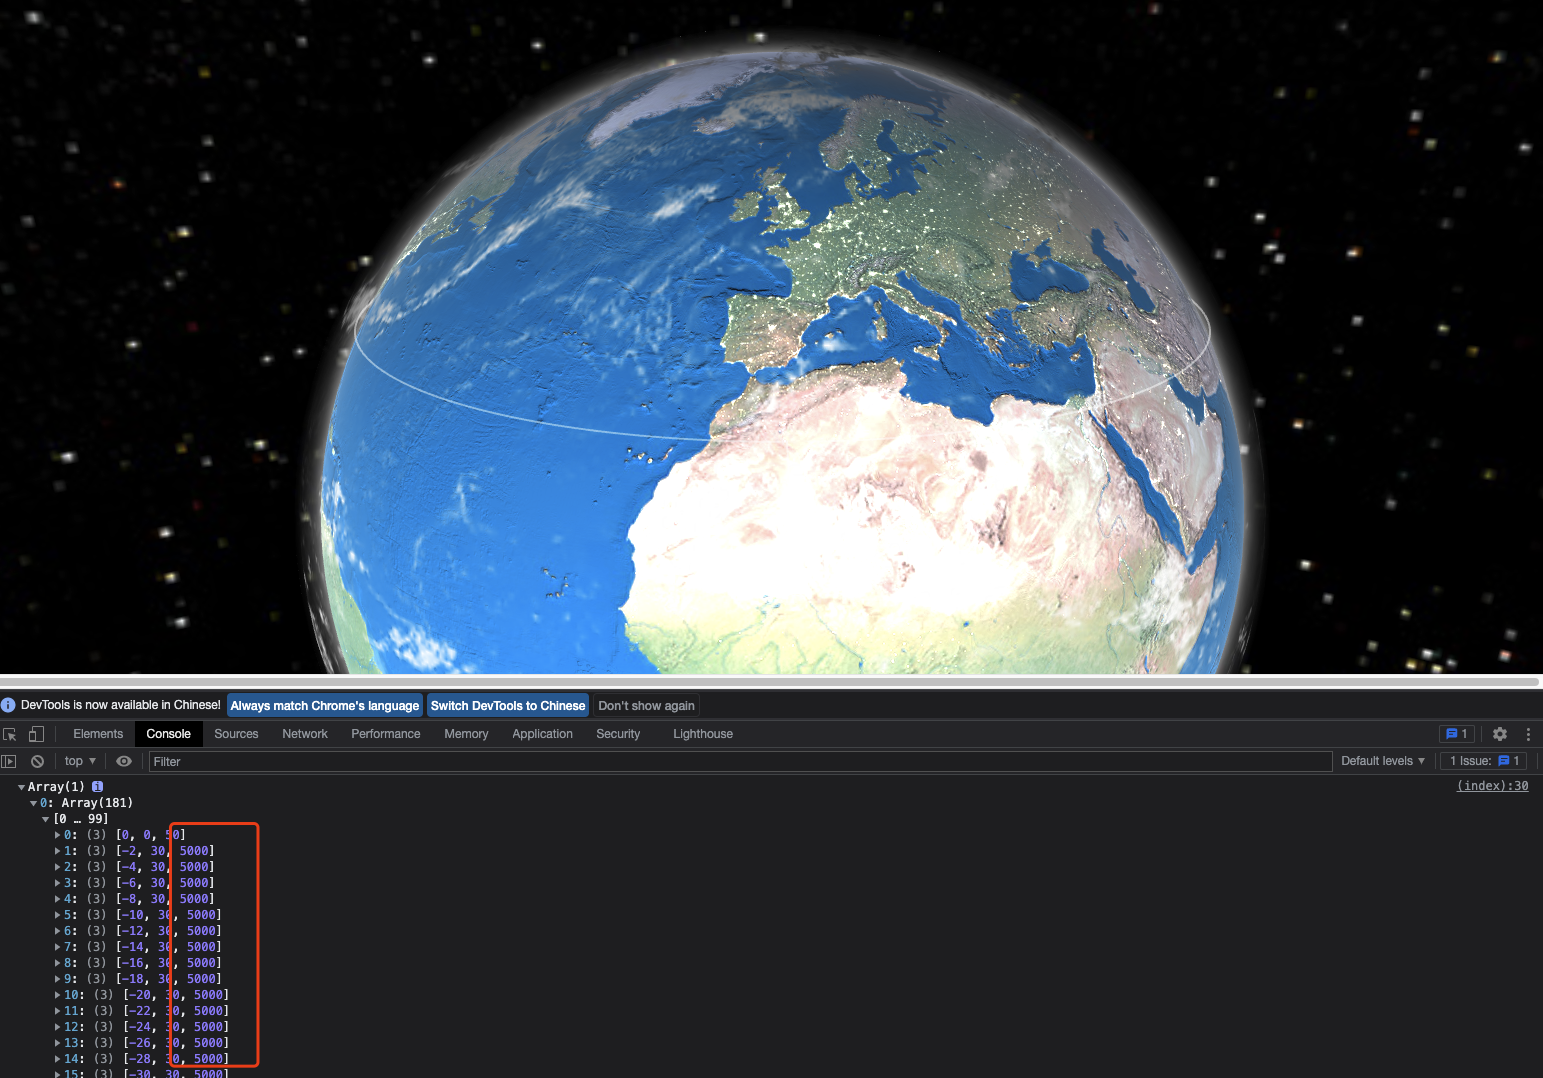Open the Default levels dropdown
Viewport: 1543px width, 1078px height.
(x=1383, y=761)
